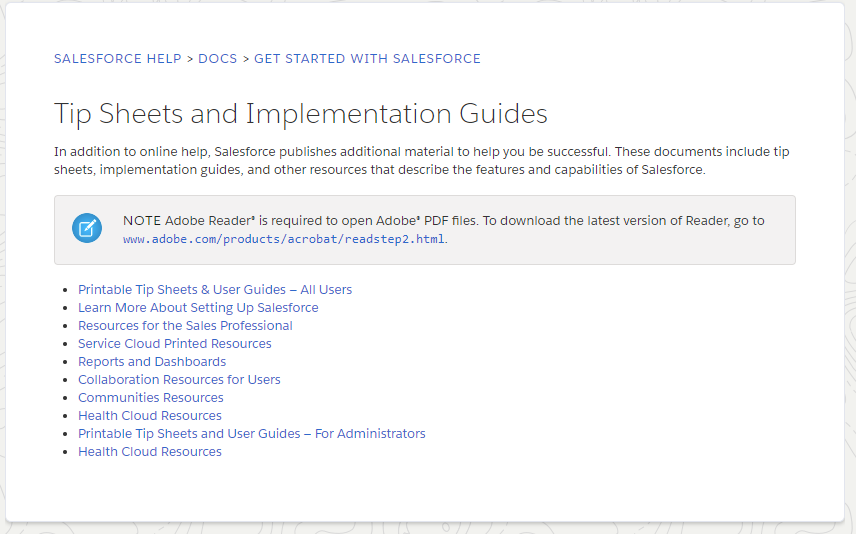
Task: Click the NOTE label in the gray box
Action: pos(141,221)
